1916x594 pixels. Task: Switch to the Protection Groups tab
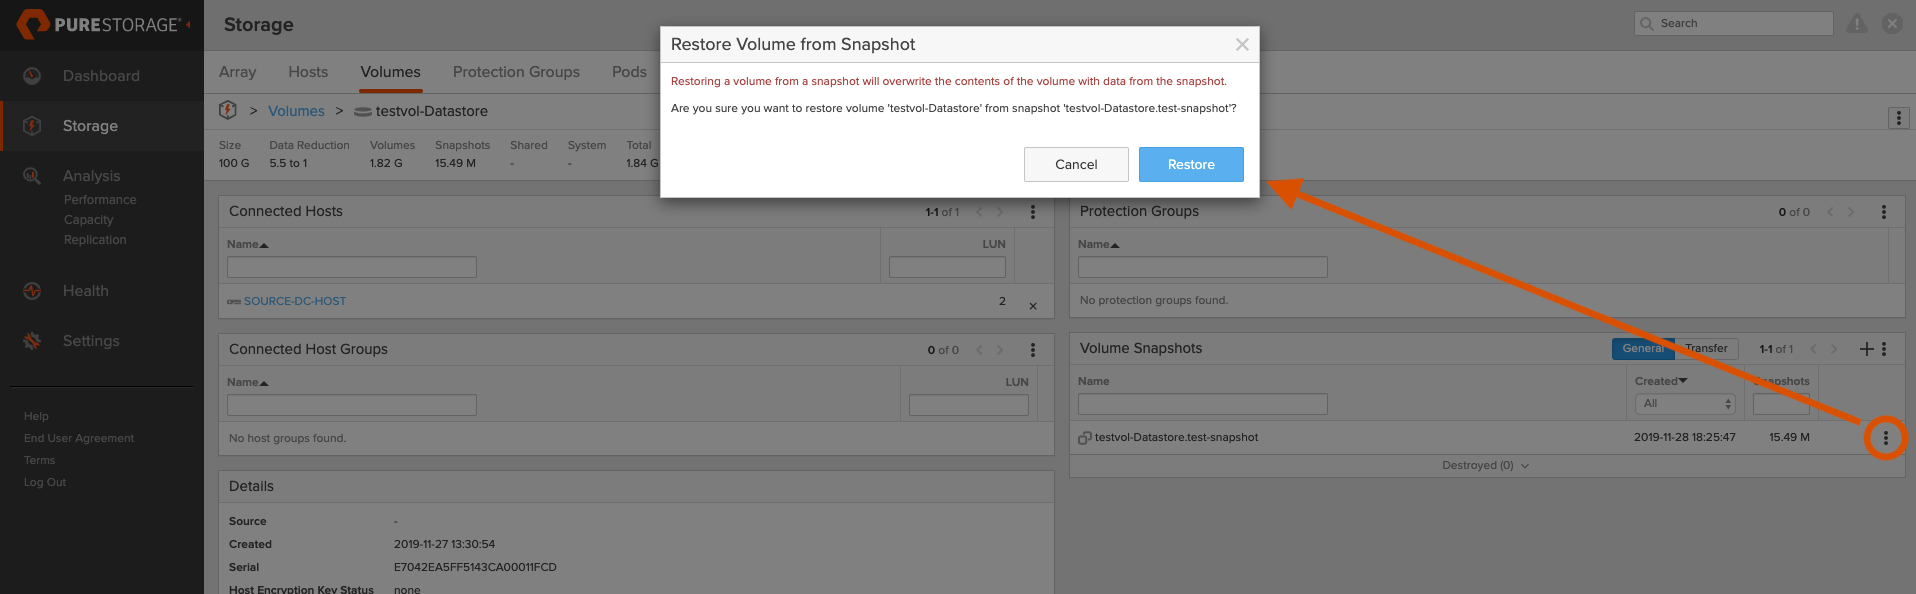click(516, 72)
